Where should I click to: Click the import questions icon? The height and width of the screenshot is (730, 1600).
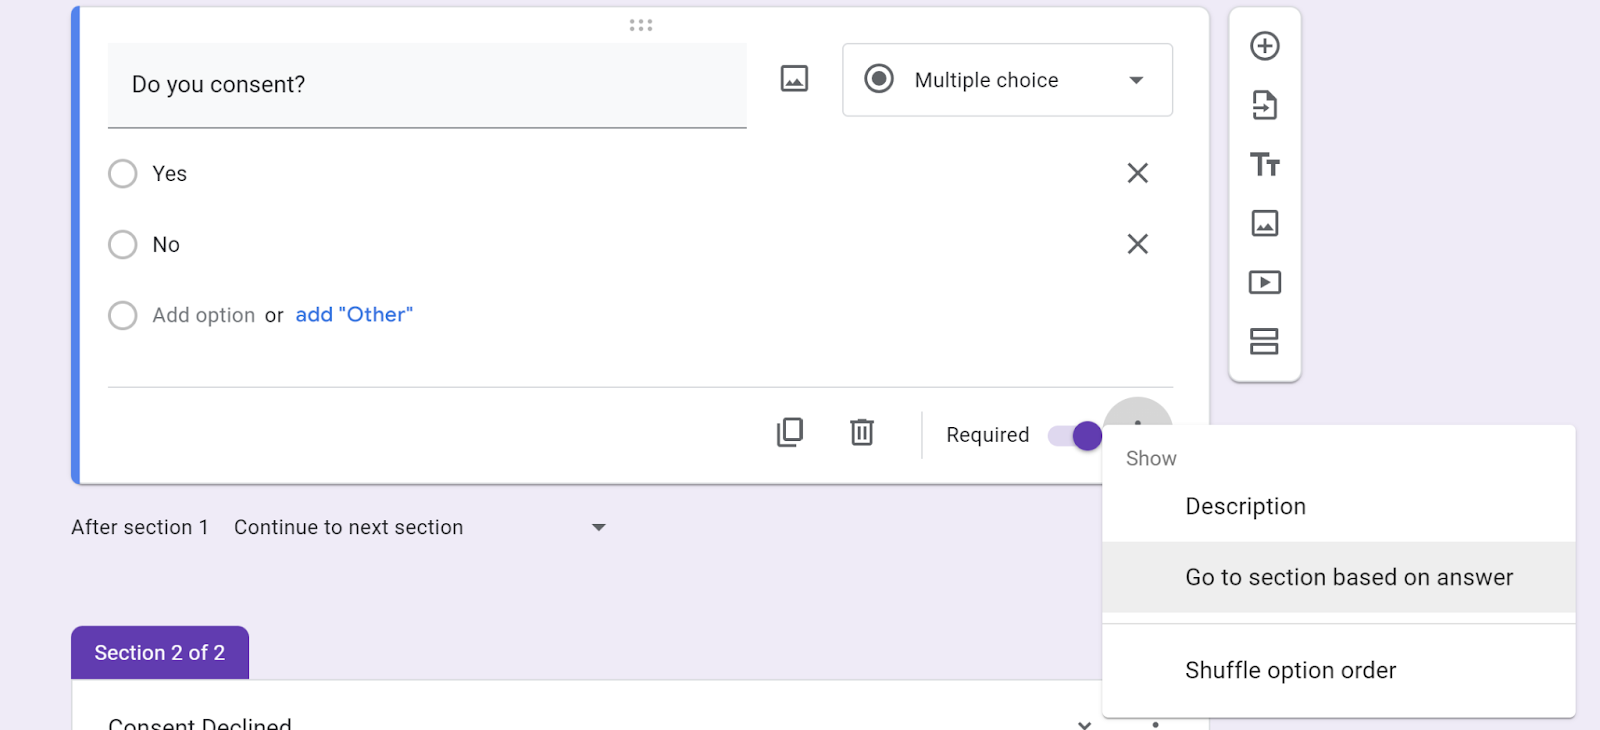[x=1265, y=105]
